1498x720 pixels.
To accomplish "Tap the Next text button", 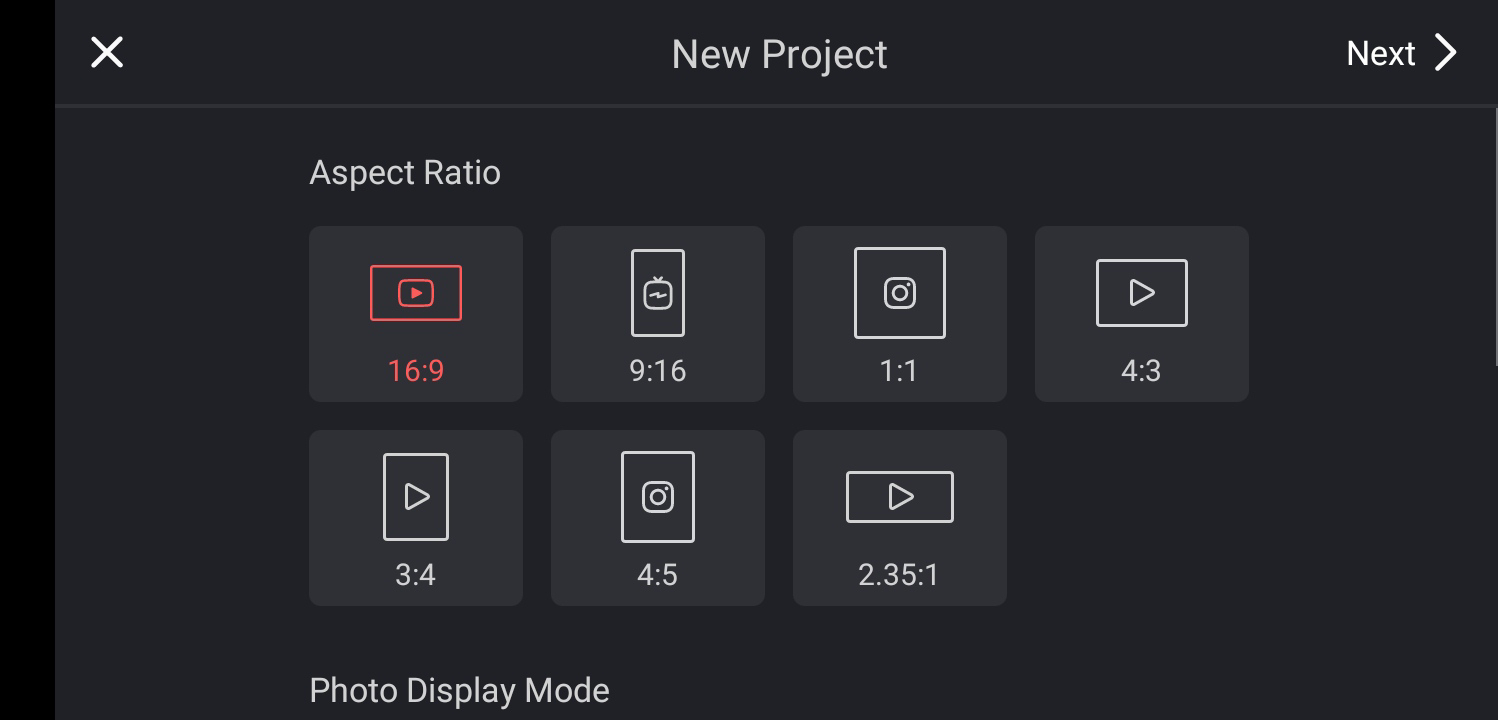I will [1380, 53].
